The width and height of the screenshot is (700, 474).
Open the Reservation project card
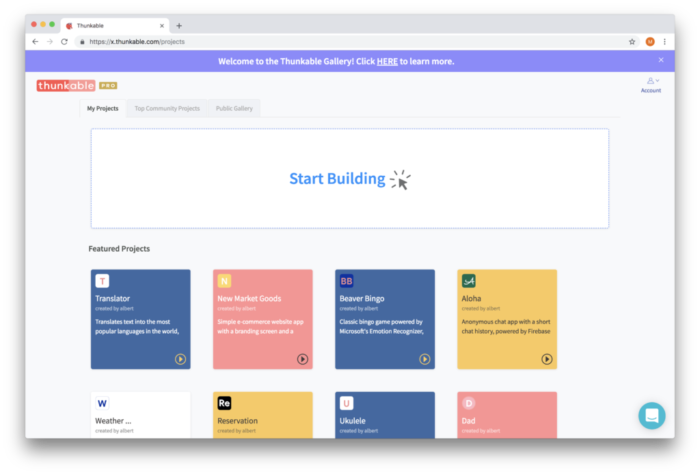(263, 415)
